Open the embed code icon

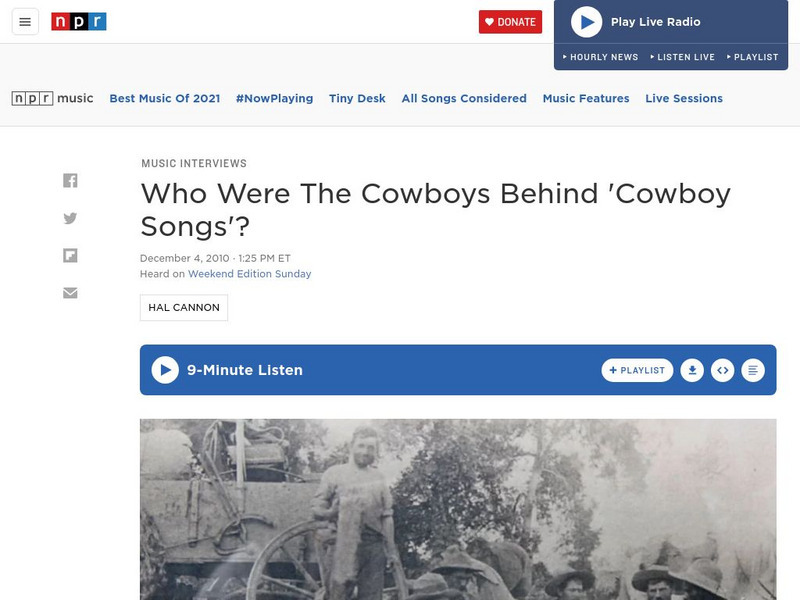click(x=722, y=370)
